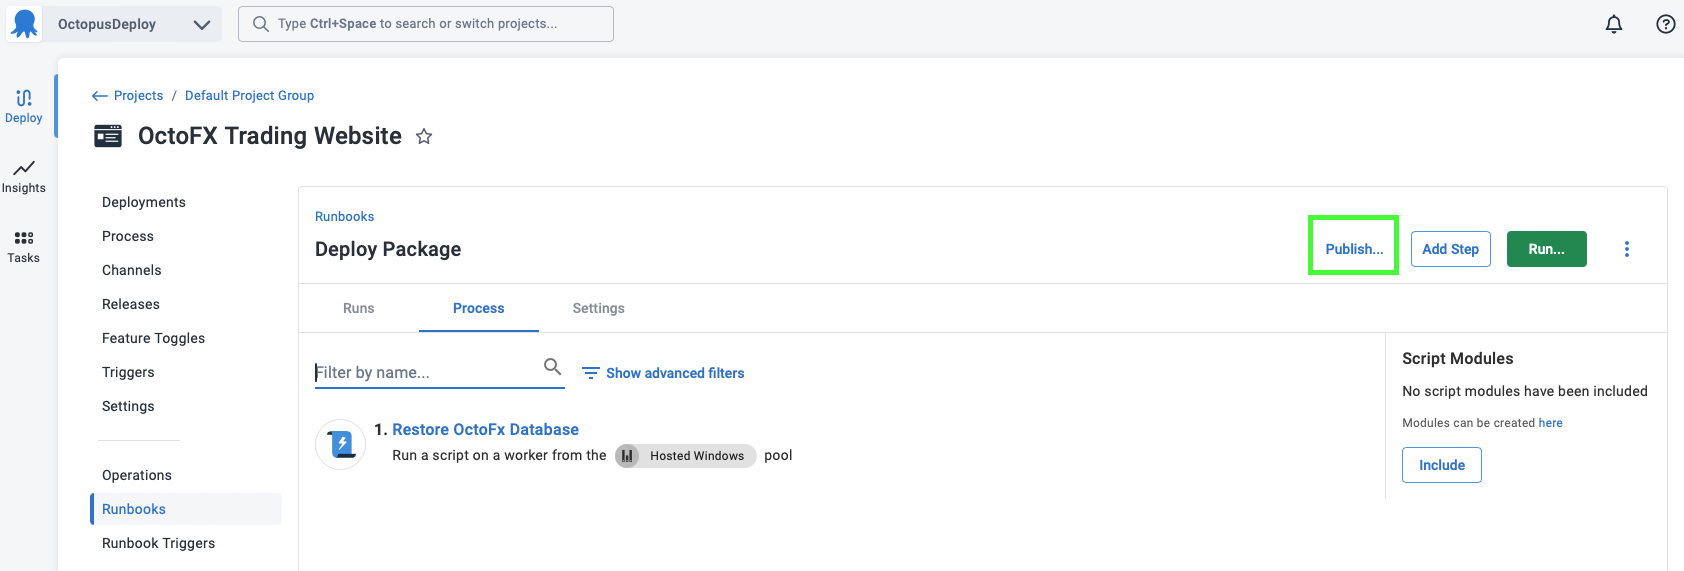This screenshot has width=1684, height=571.
Task: Click the worker pool icon in Hosted Windows chip
Action: [627, 456]
